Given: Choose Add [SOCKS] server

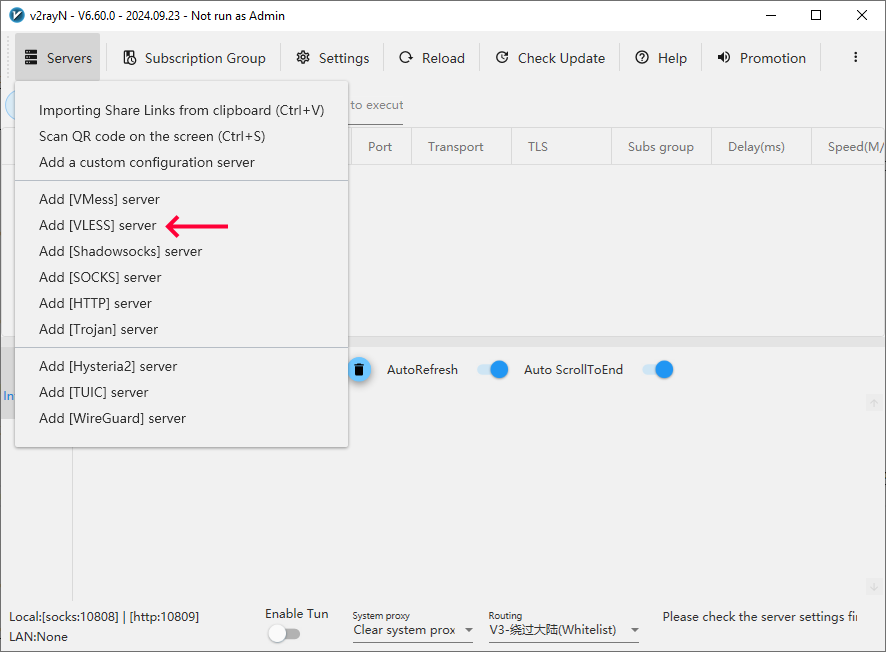Looking at the screenshot, I should click(181, 277).
